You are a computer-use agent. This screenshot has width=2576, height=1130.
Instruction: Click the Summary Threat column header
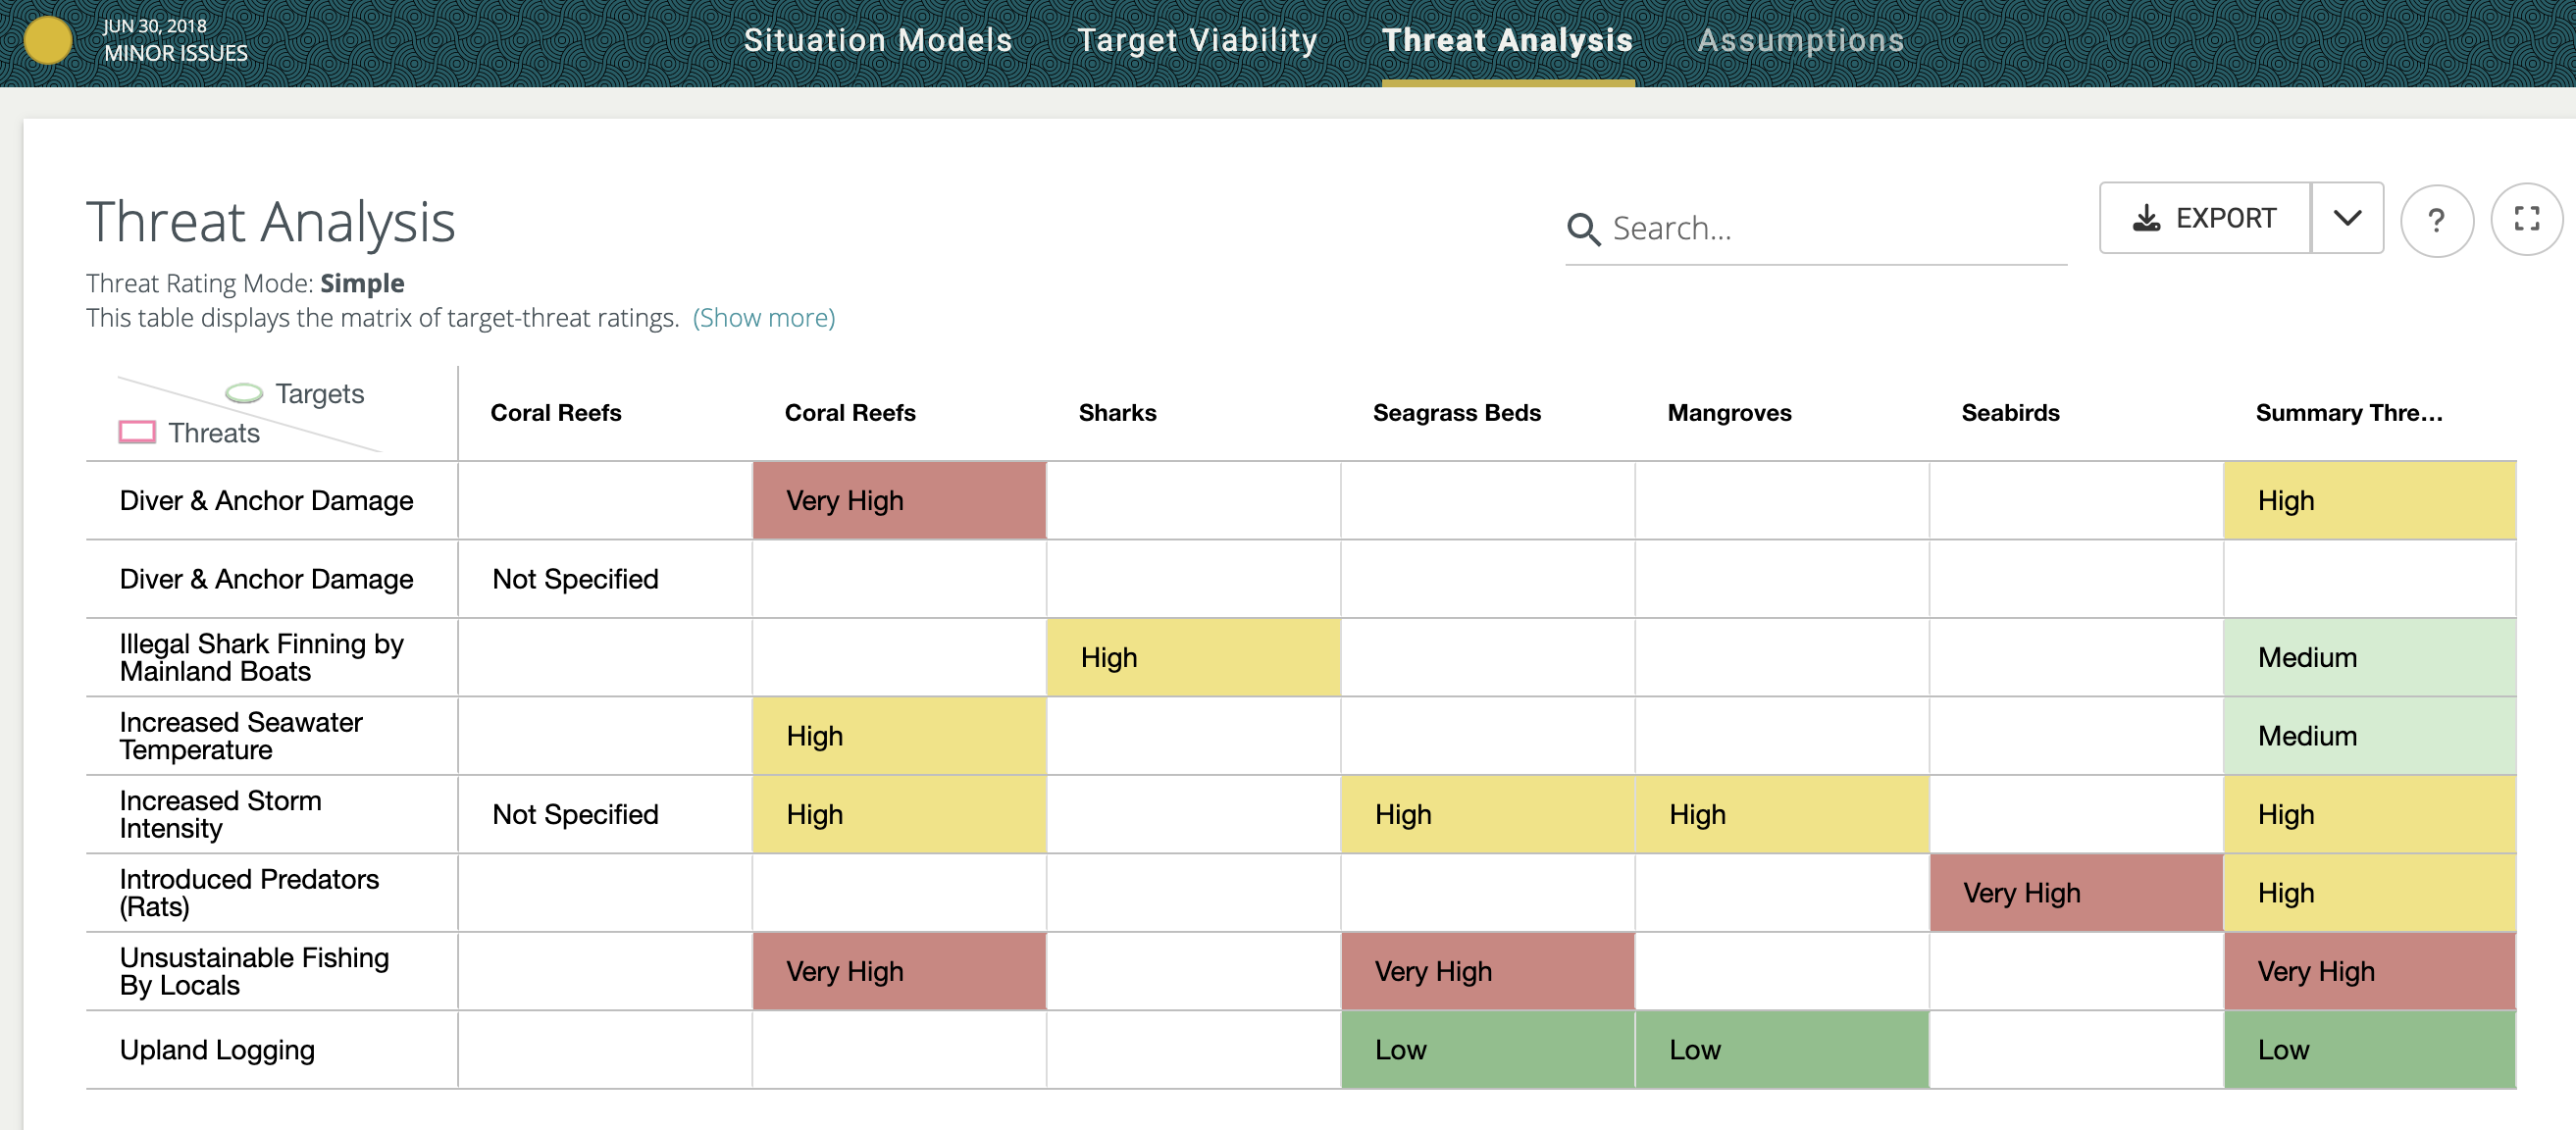[2348, 413]
